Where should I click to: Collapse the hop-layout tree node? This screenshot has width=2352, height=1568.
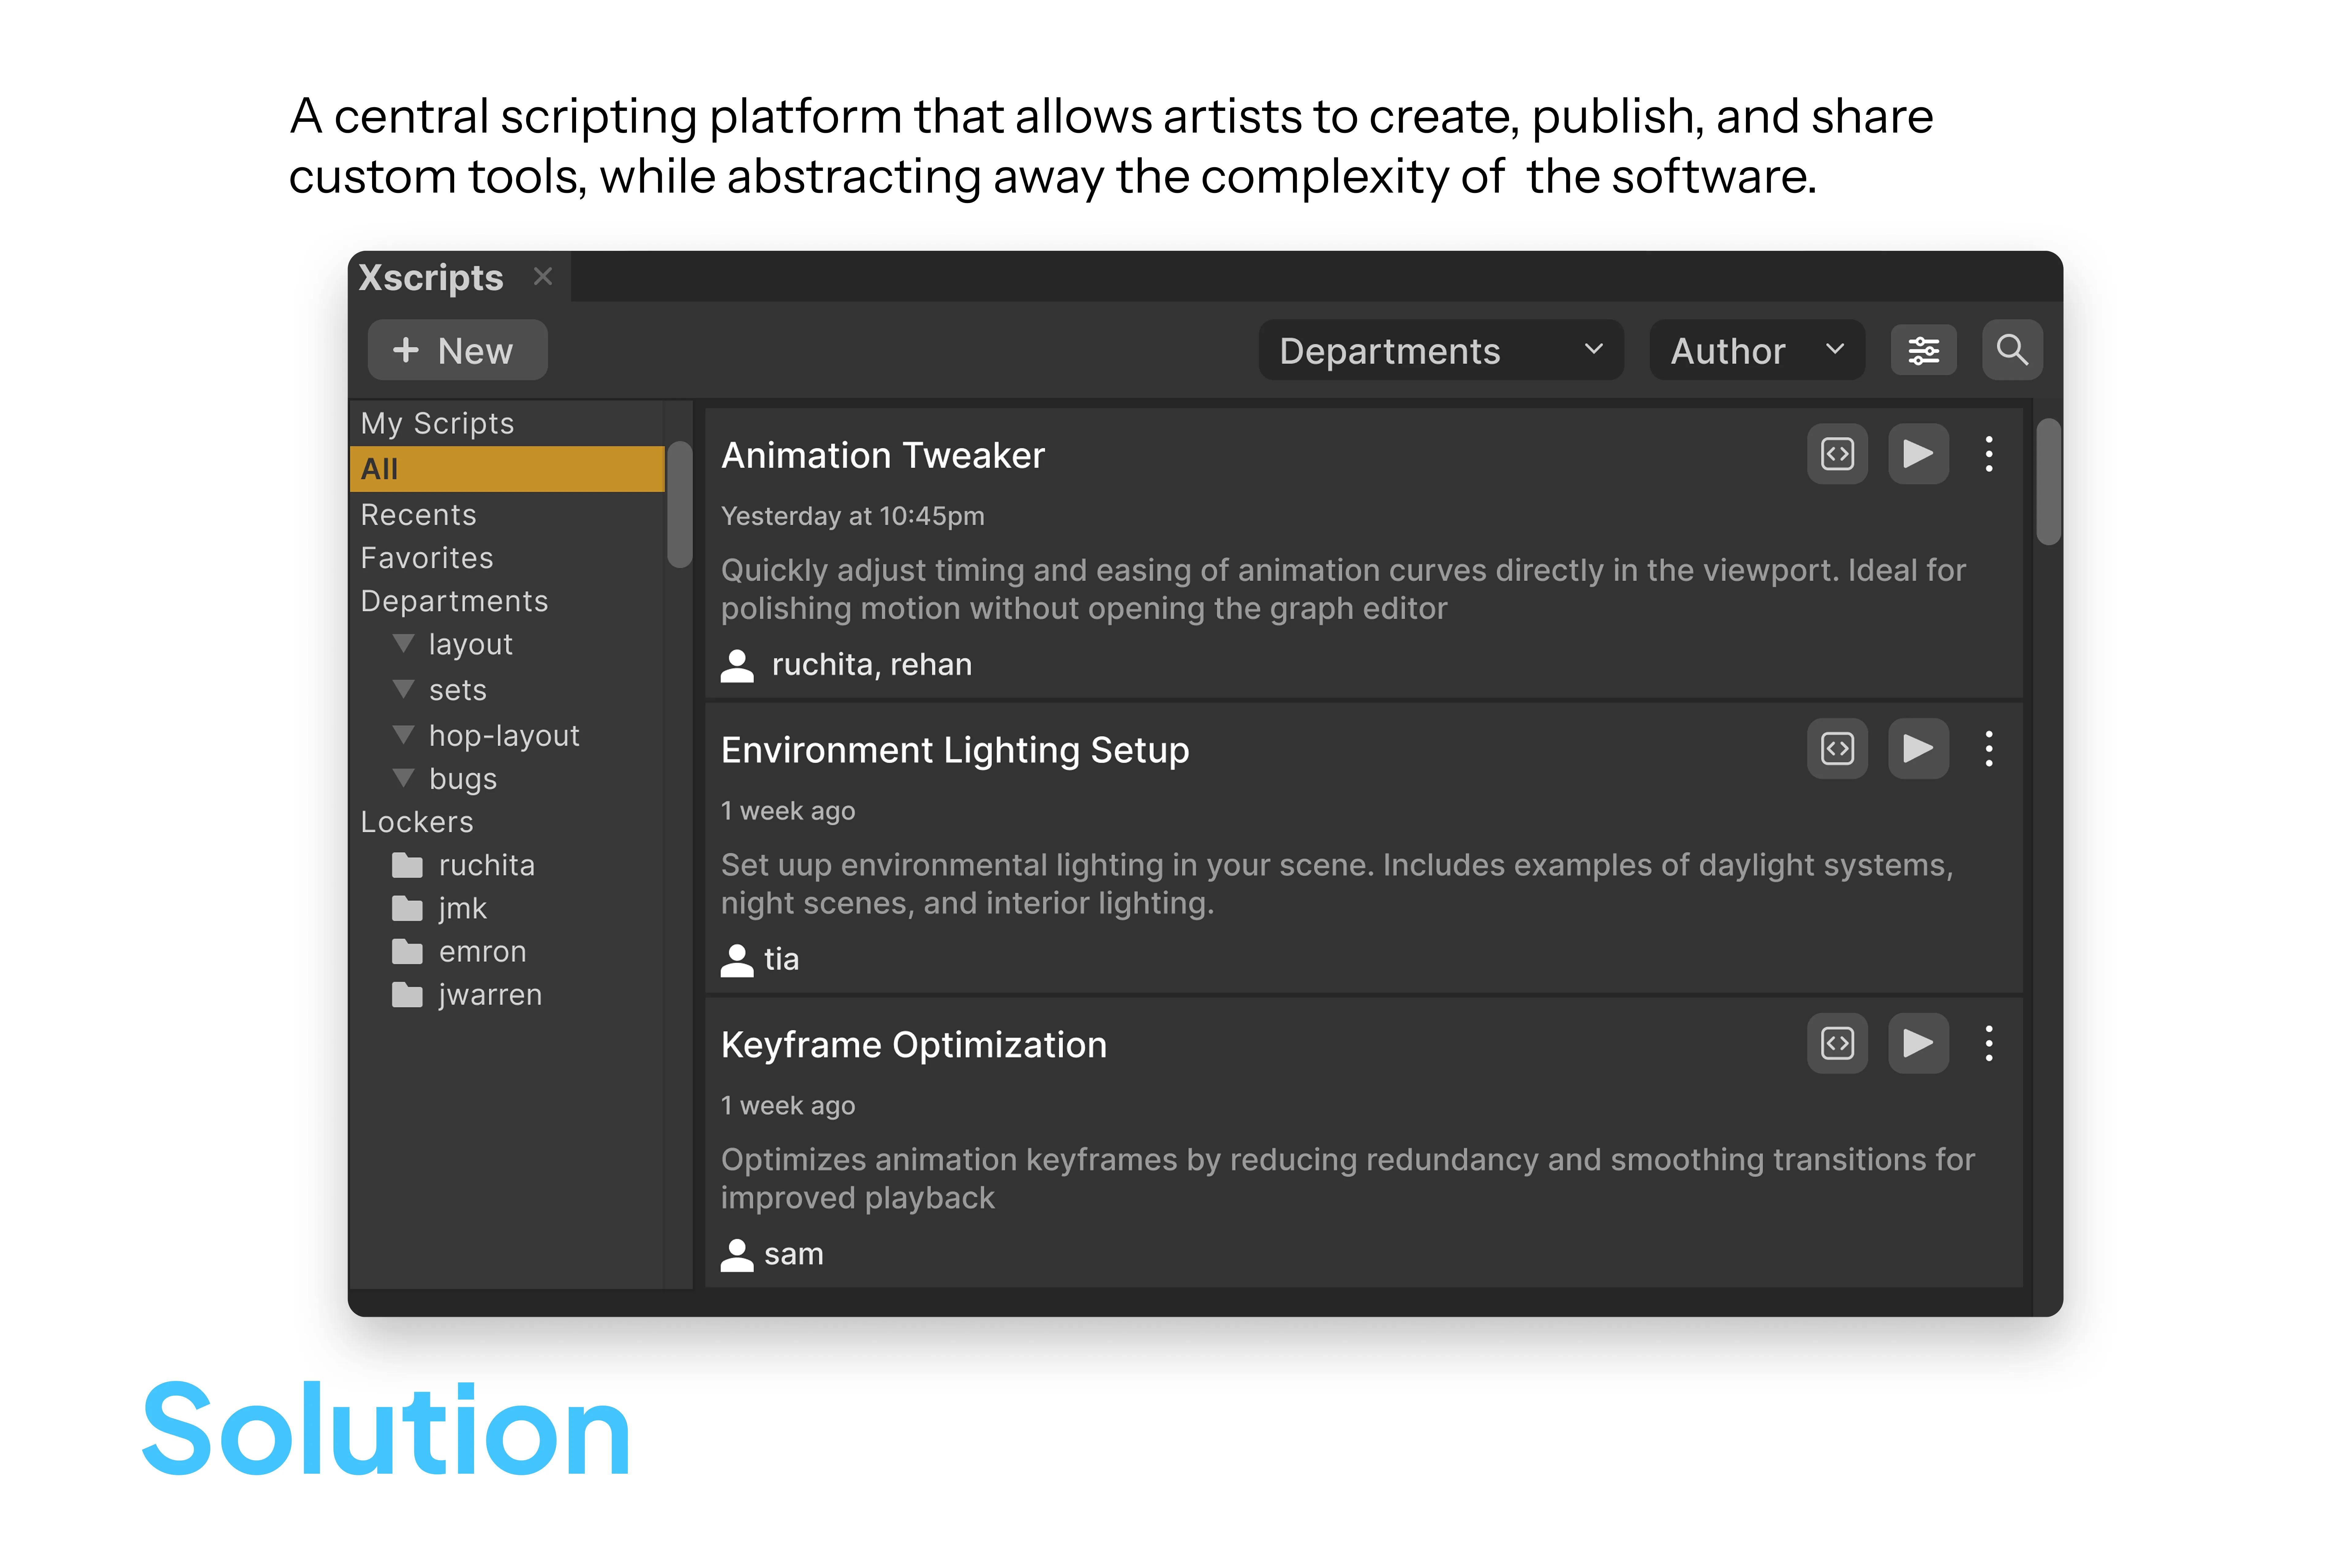404,735
